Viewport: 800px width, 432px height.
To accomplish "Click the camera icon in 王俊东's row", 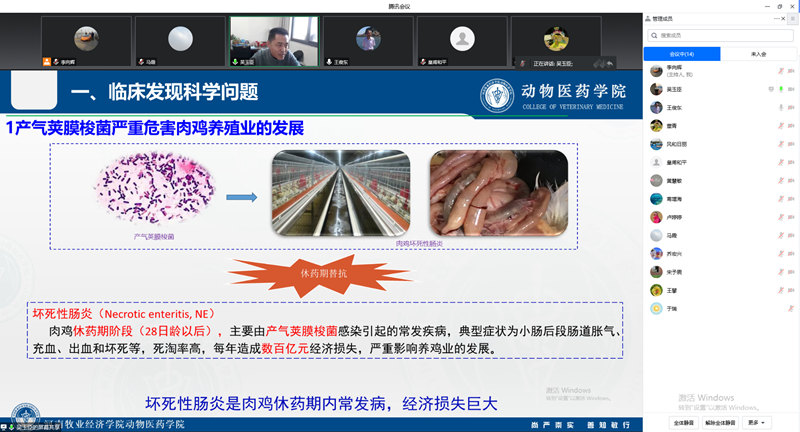I will pos(791,107).
